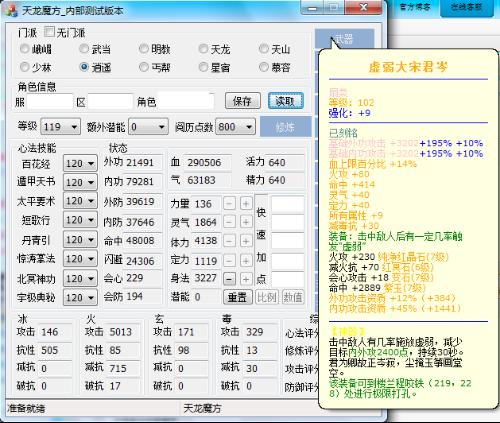Screen dimensions: 500x423
Task: Click the 区 zone input field
Action: [x=110, y=101]
